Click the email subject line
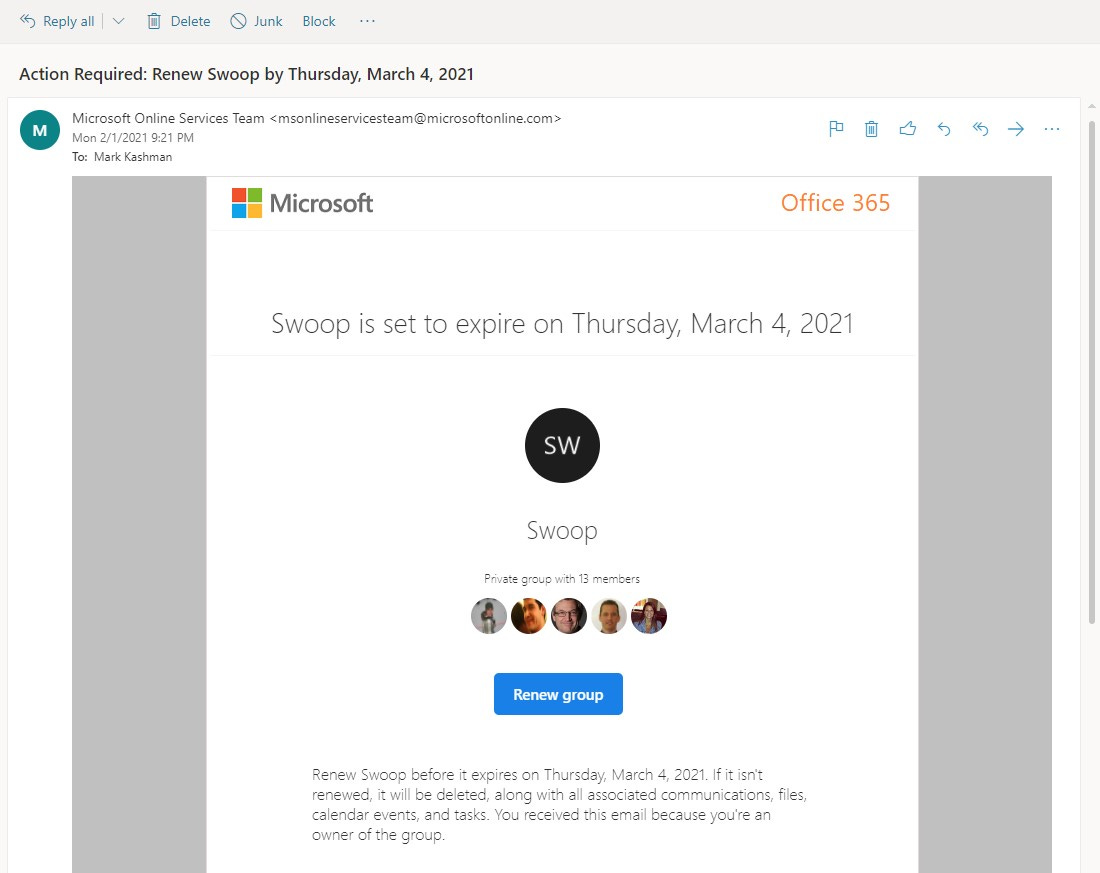 246,74
